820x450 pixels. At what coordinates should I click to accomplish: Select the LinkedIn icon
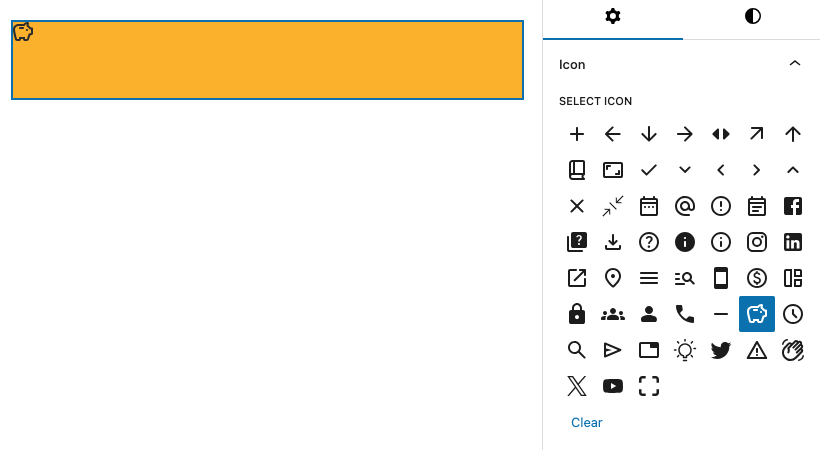(x=793, y=242)
